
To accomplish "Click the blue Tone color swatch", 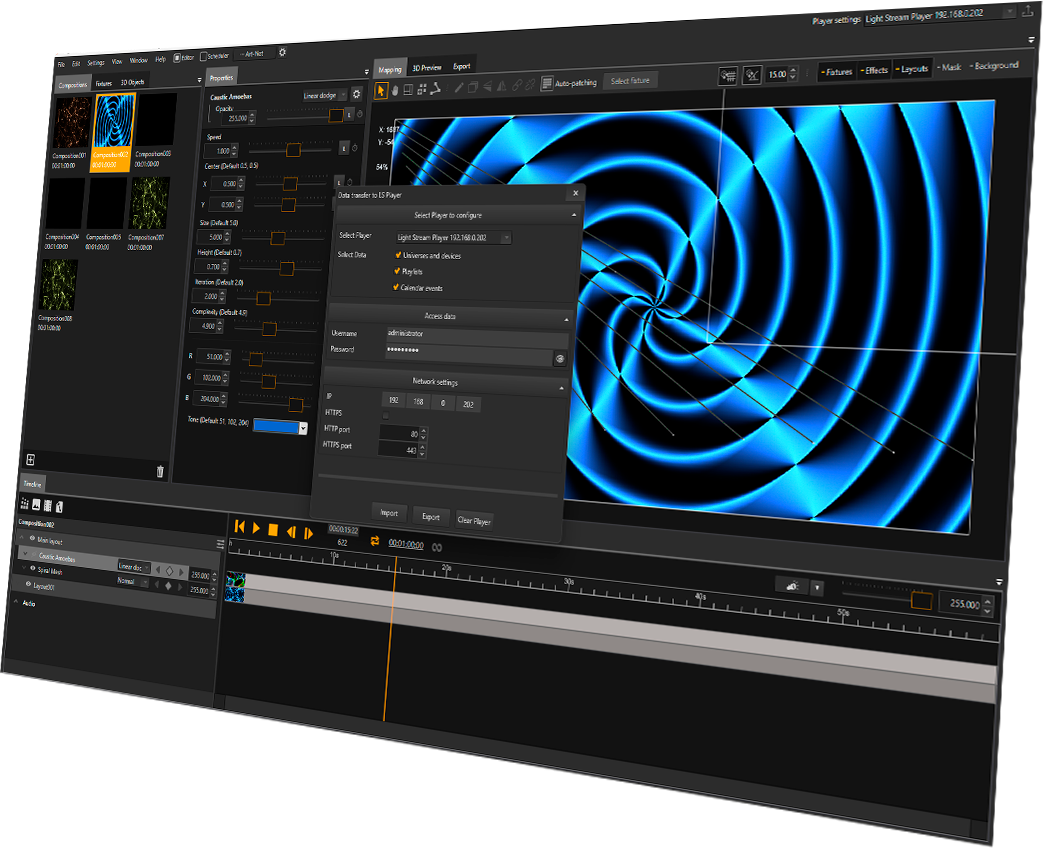I will [276, 426].
